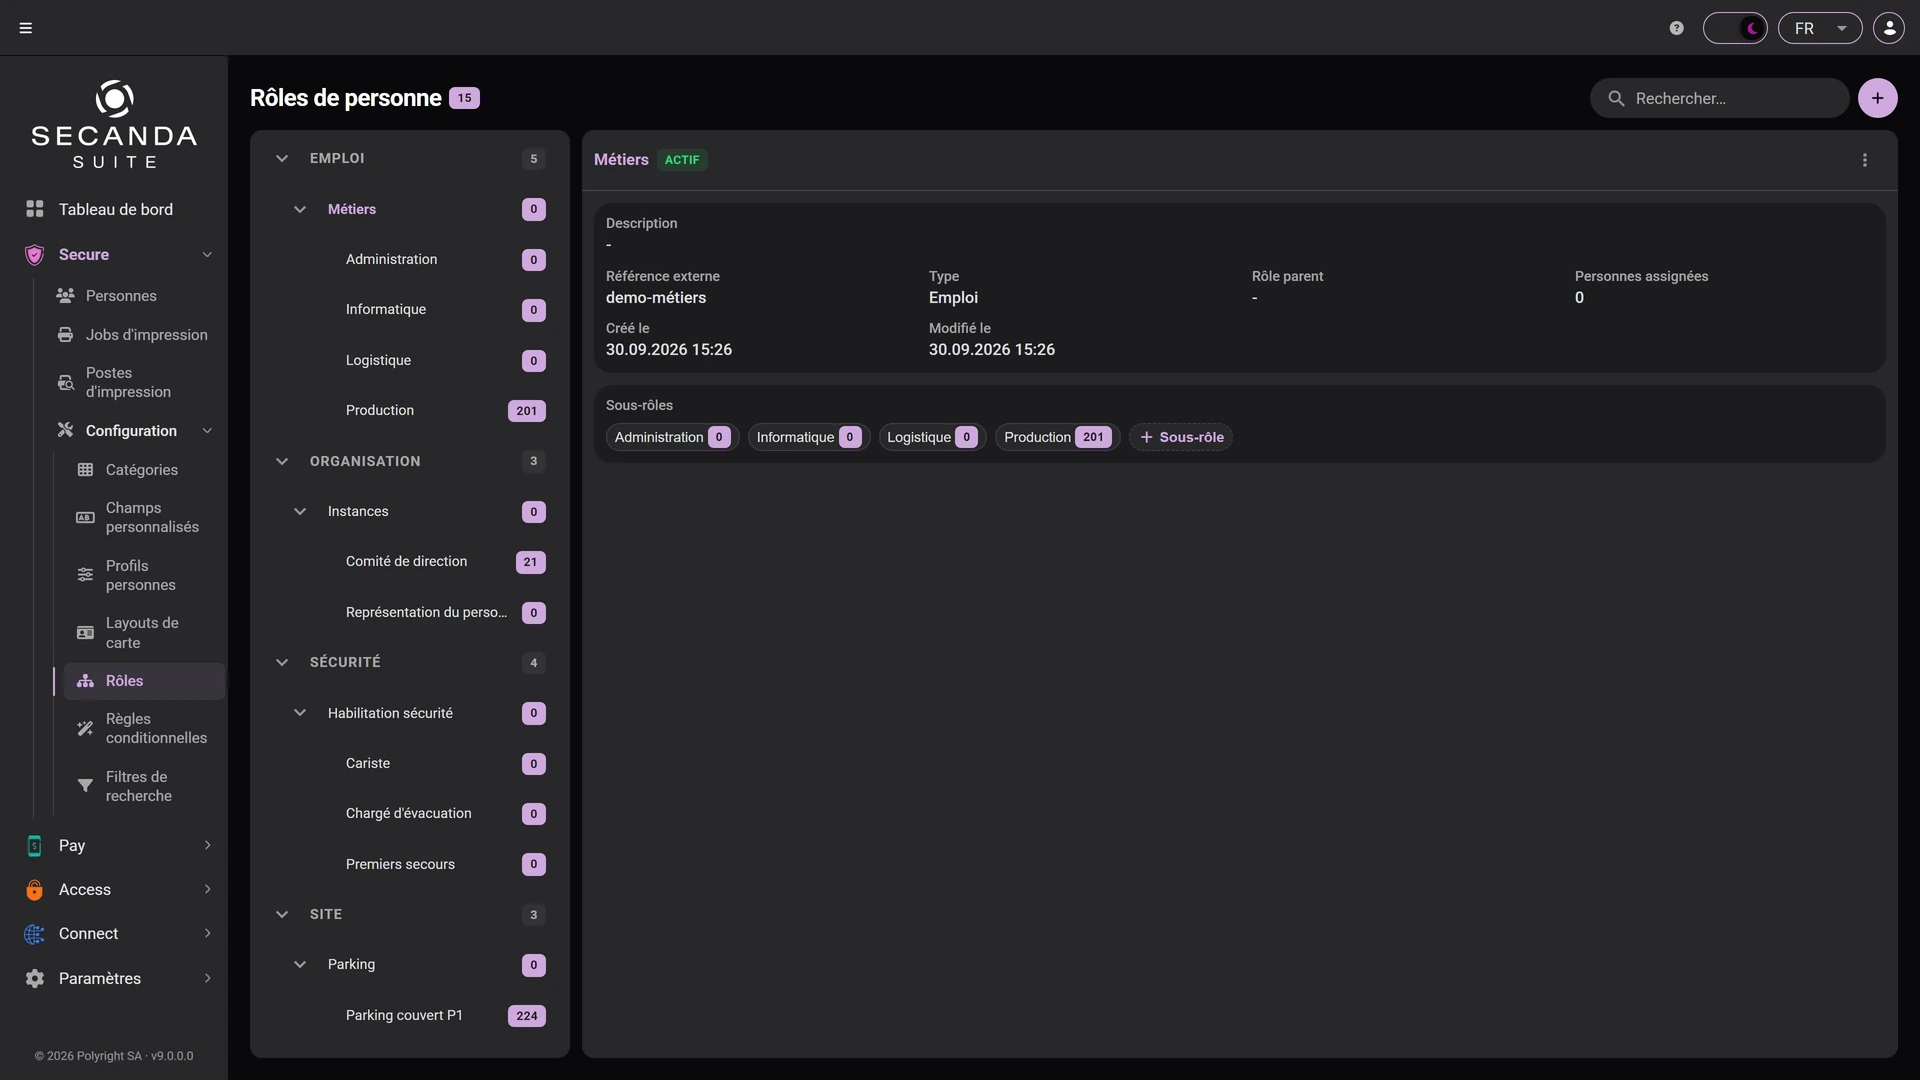This screenshot has height=1080, width=1920.
Task: Open the FR language dropdown
Action: pos(1819,28)
